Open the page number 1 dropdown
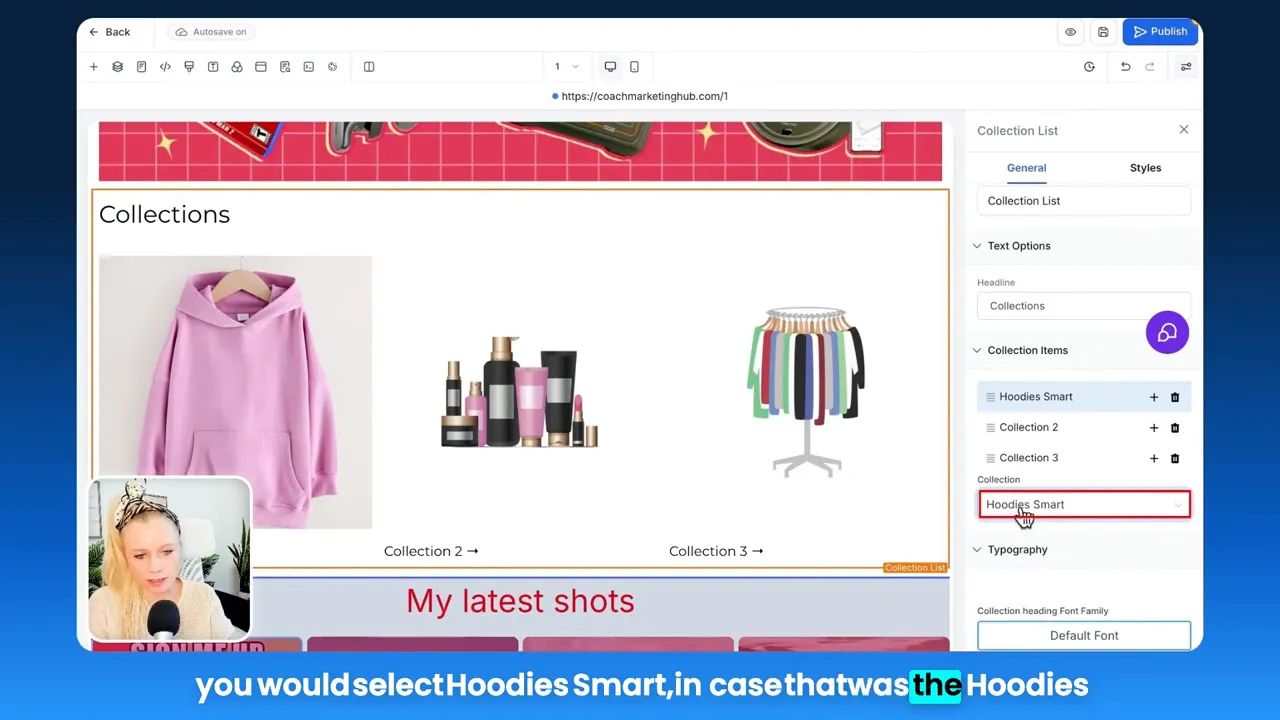This screenshot has width=1280, height=720. [x=566, y=67]
